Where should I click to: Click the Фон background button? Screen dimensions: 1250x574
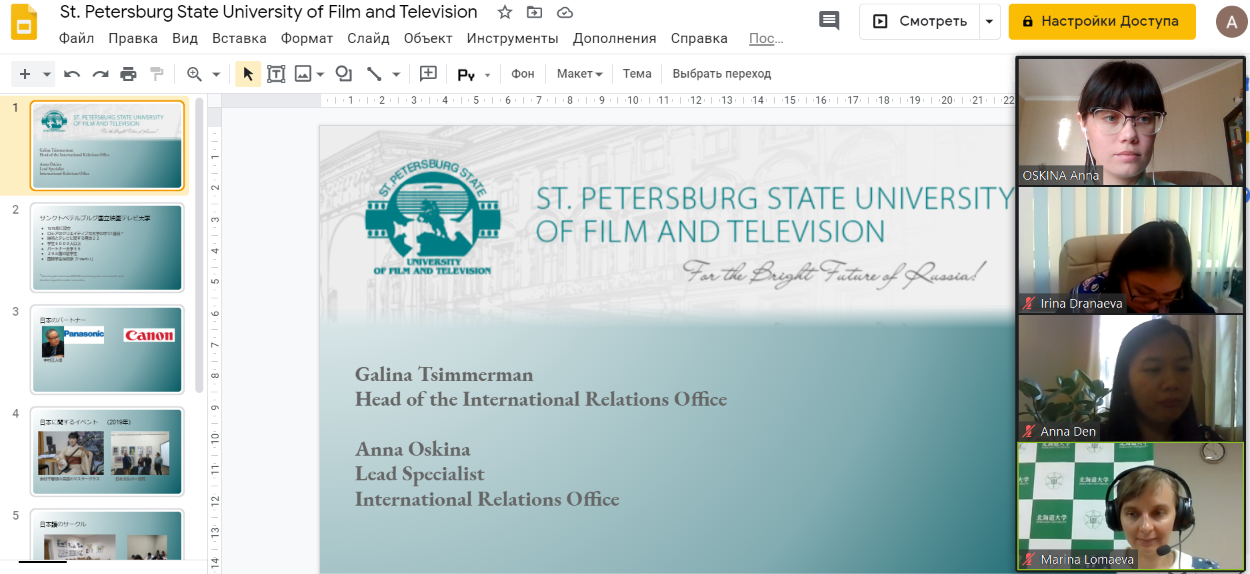[523, 74]
